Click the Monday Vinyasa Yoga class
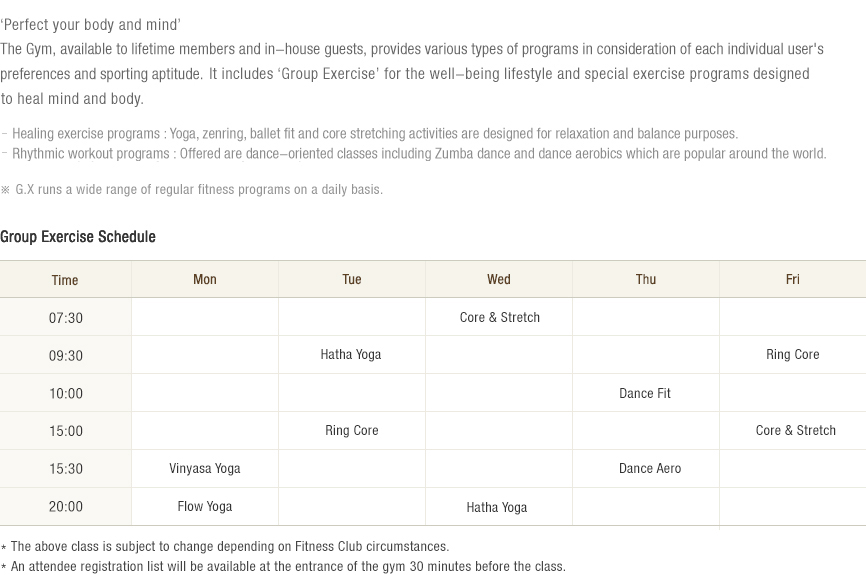Viewport: 866px width, 575px height. coord(205,468)
